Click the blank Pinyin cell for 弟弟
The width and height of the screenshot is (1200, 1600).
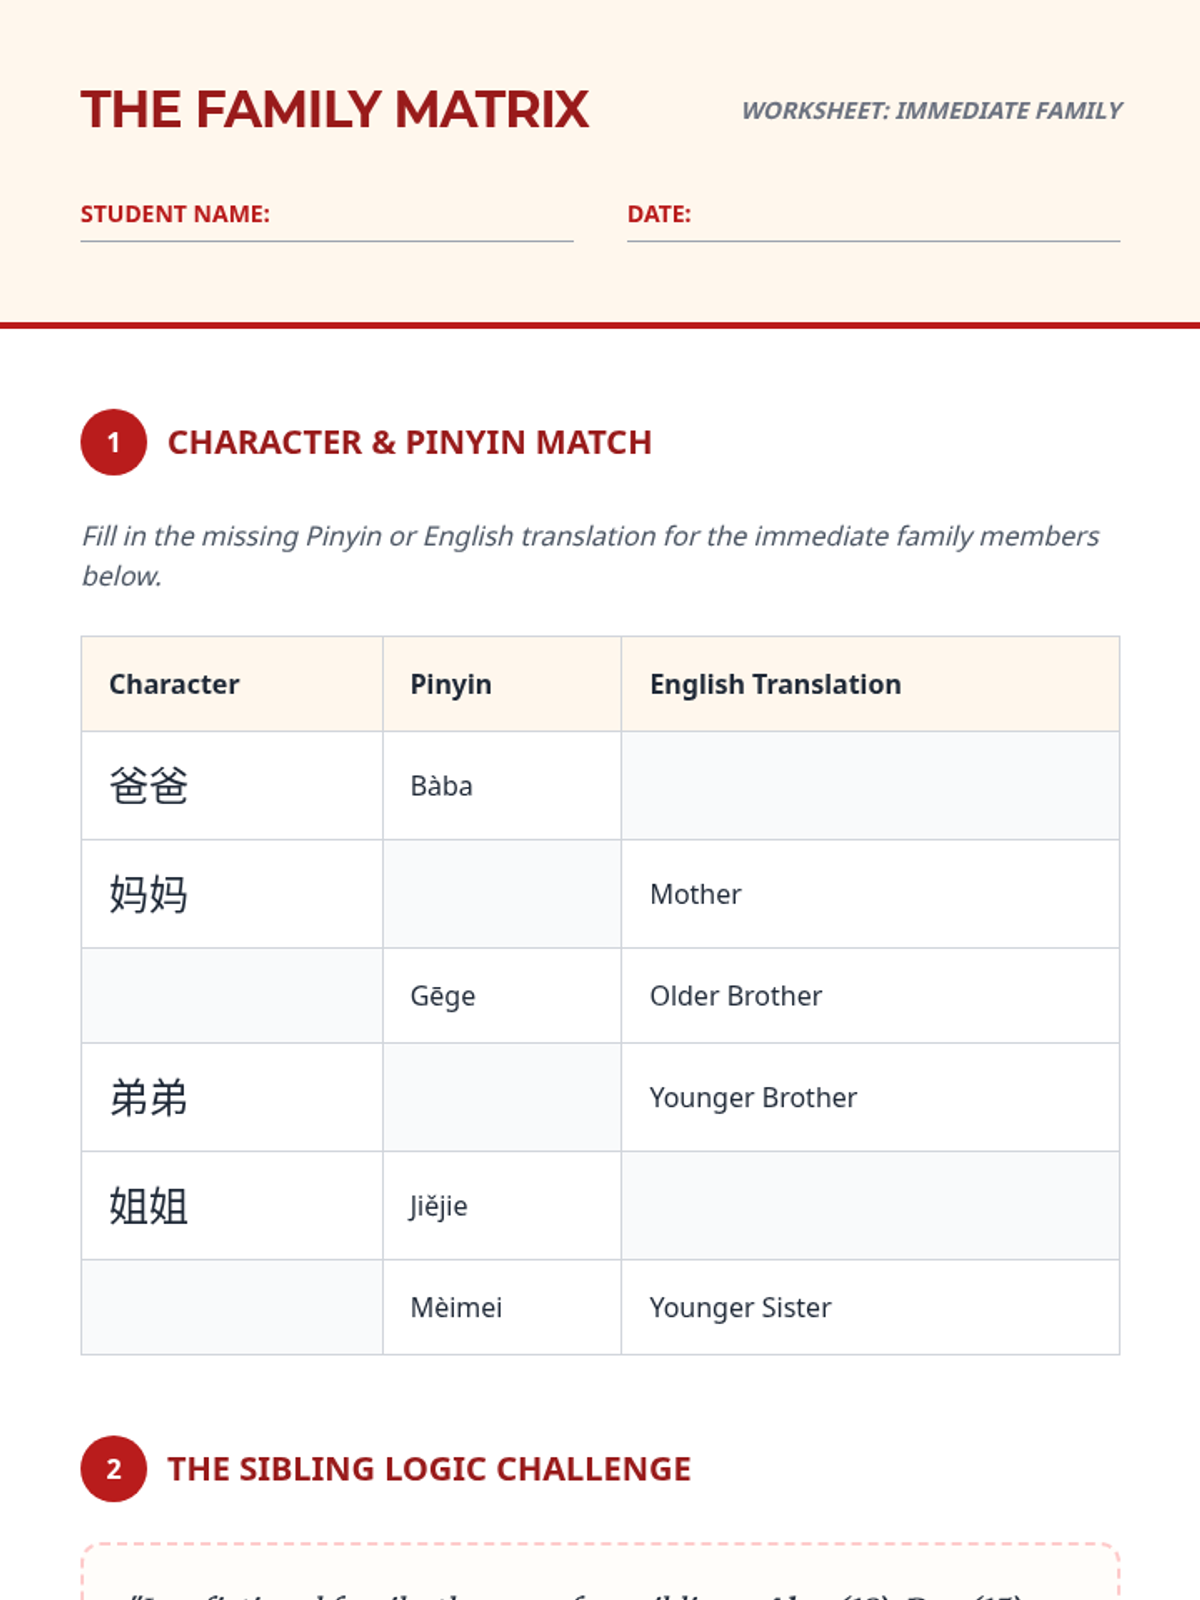coord(501,1098)
